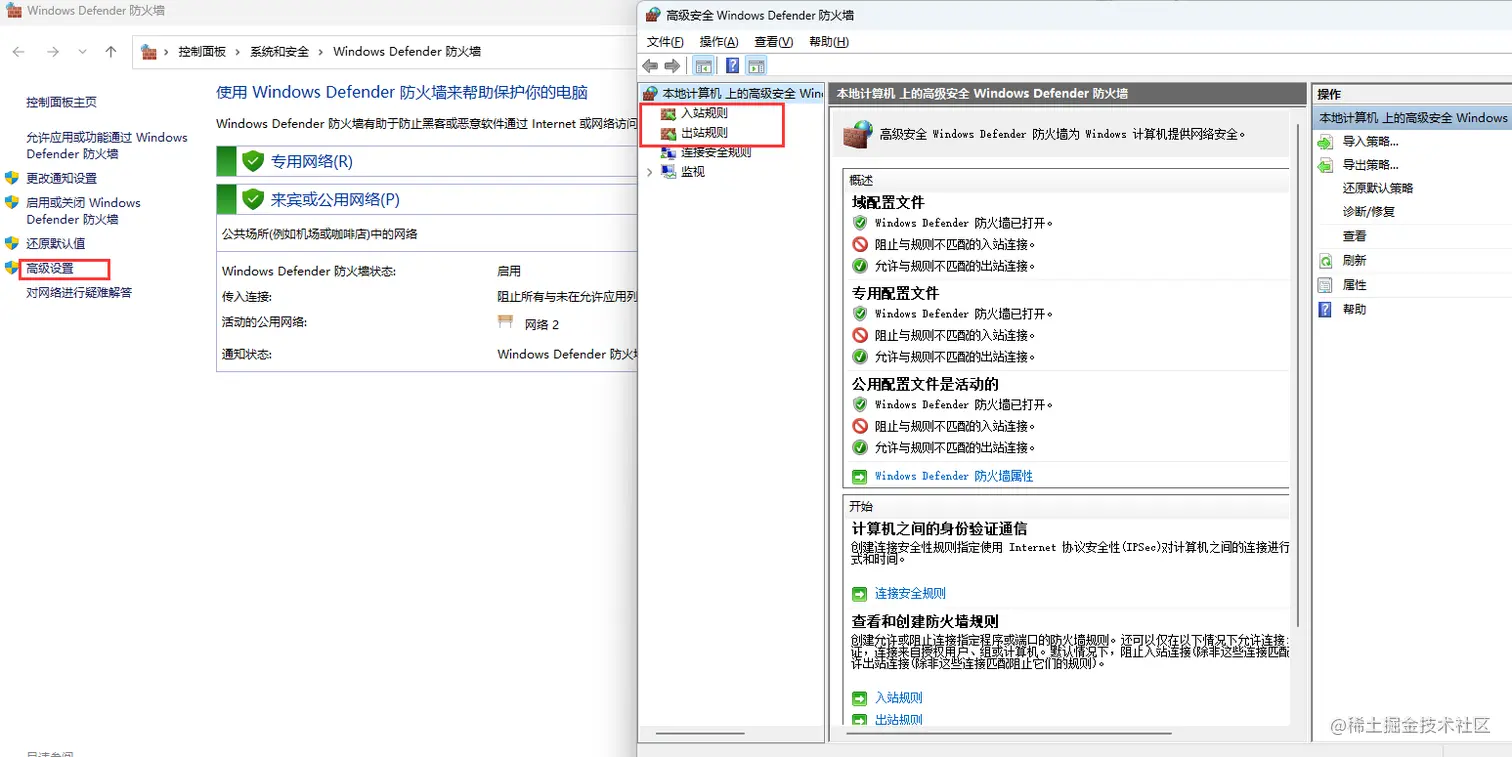The height and width of the screenshot is (757, 1512).
Task: Click 导出策略... in the Actions pane
Action: pyautogui.click(x=1370, y=165)
